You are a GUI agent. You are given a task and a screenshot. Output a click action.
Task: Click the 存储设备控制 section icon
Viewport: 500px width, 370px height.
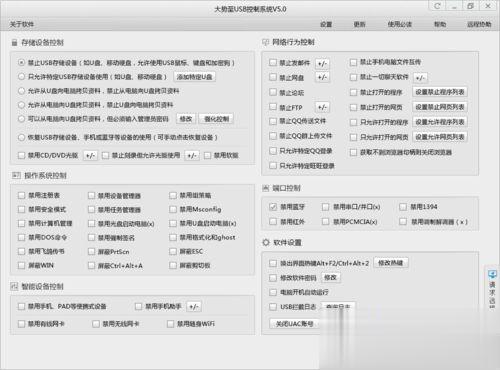[14, 43]
